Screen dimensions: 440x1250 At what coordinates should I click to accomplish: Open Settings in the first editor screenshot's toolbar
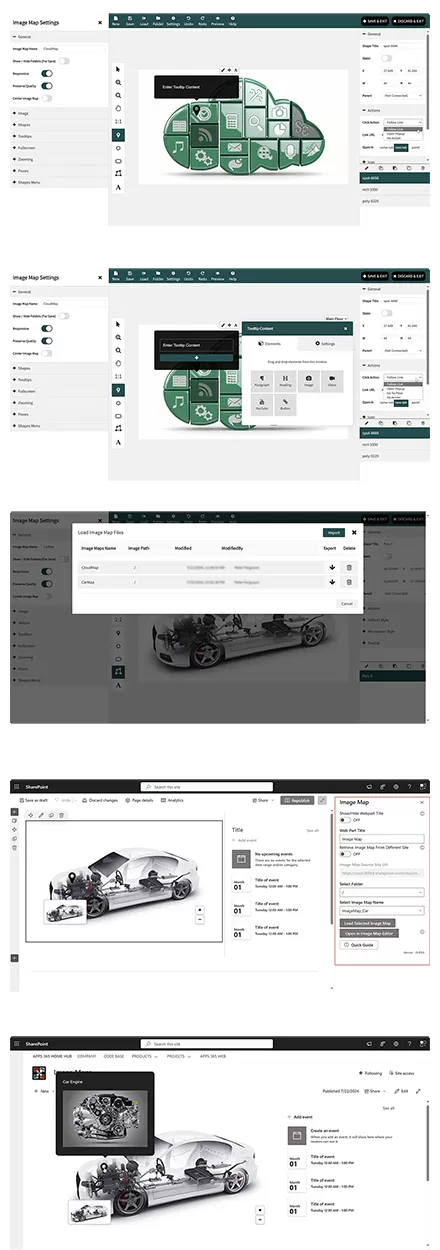click(173, 20)
